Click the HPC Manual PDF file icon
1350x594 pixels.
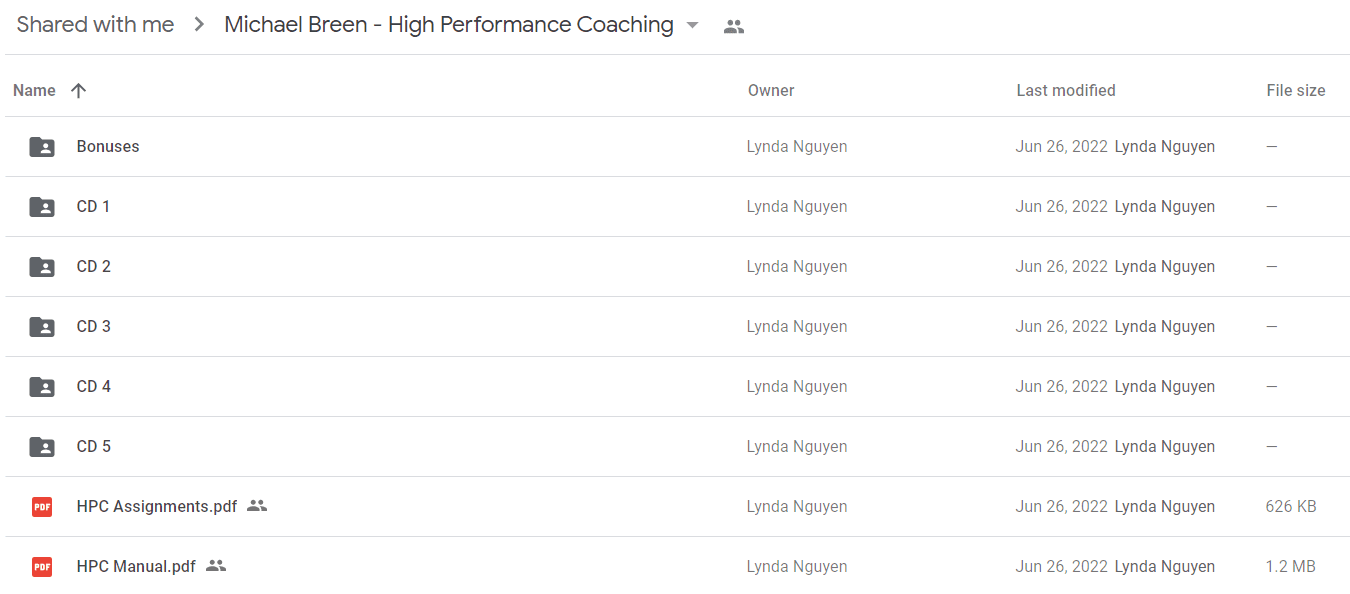click(x=42, y=567)
